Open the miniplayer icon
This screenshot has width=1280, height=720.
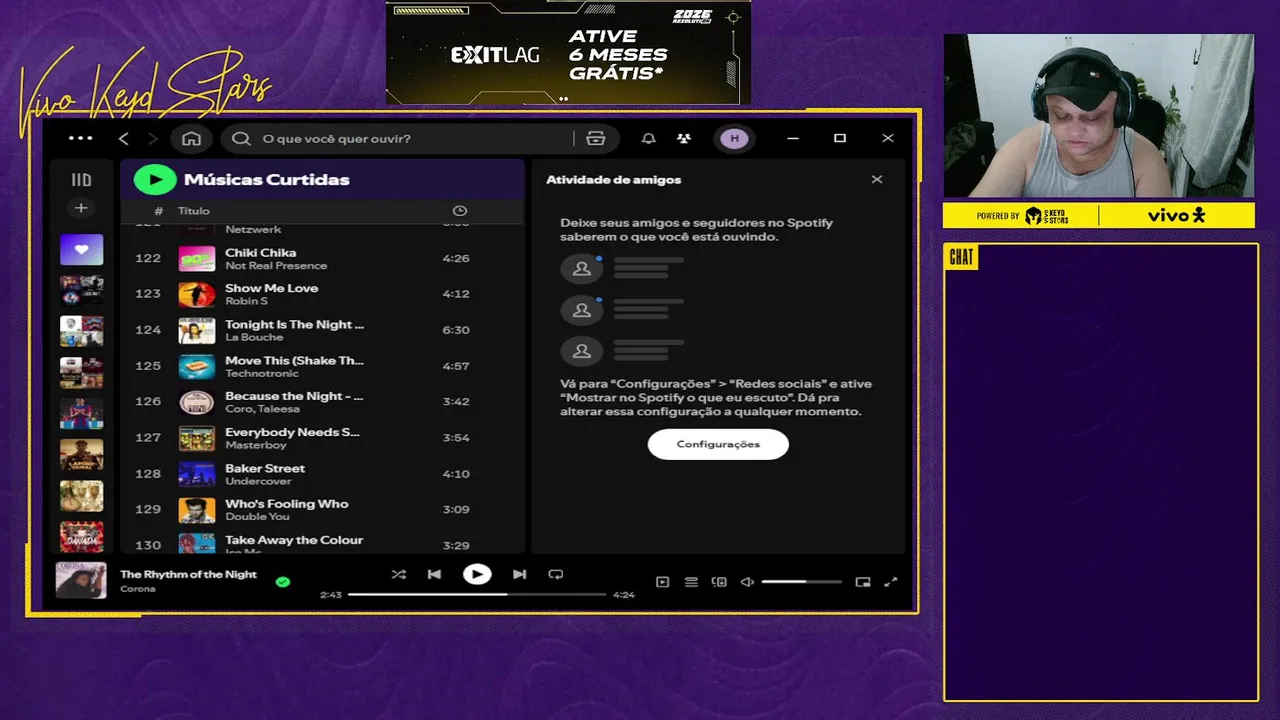863,582
